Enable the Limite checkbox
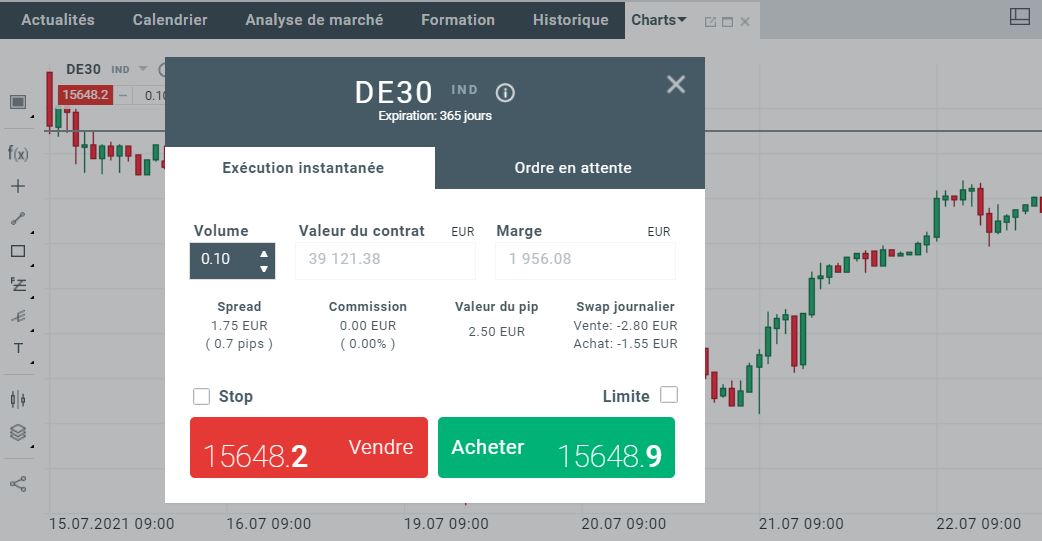Screen dimensions: 1042x541 pos(669,395)
